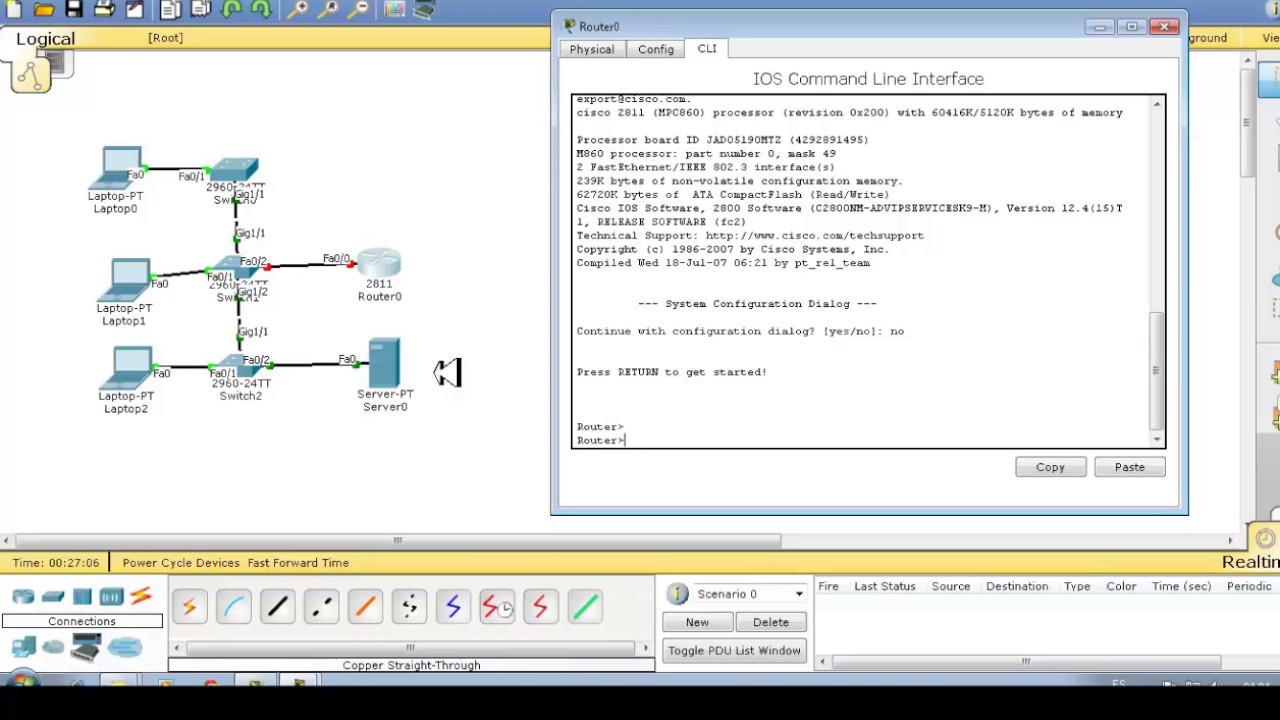Click the CLI vertical scrollbar thumb
Screen dimensions: 1280x720
[1157, 370]
